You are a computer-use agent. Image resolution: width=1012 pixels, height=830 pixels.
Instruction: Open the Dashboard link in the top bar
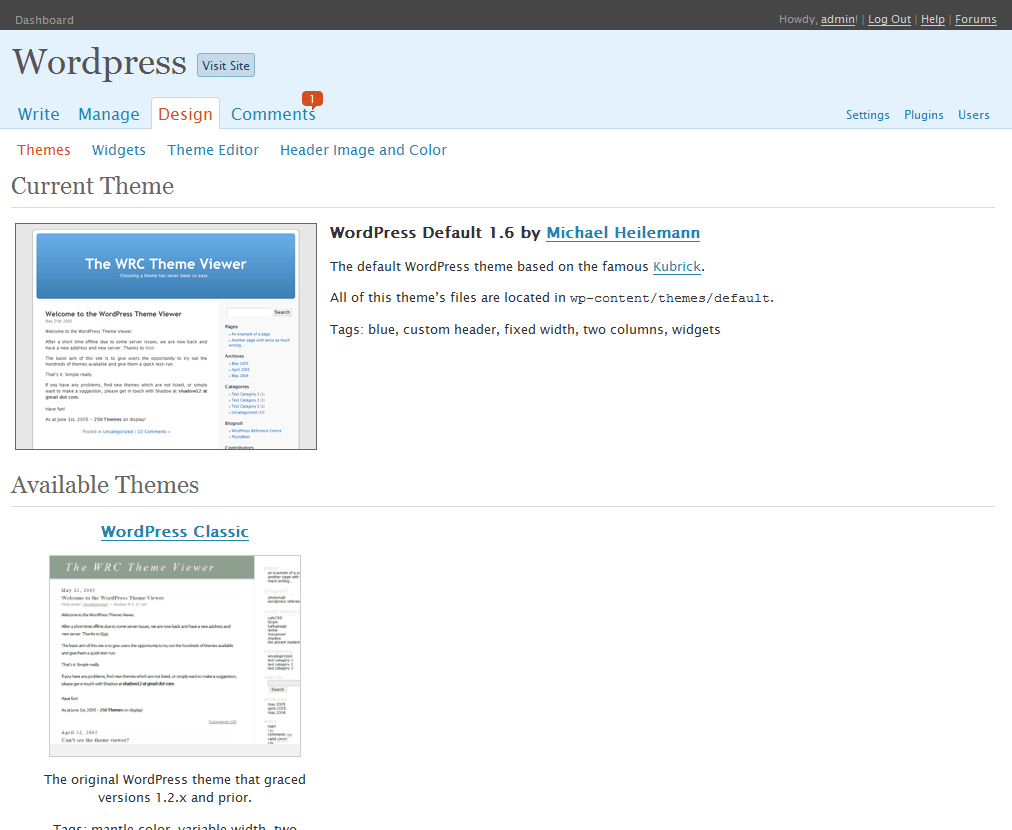(x=45, y=20)
